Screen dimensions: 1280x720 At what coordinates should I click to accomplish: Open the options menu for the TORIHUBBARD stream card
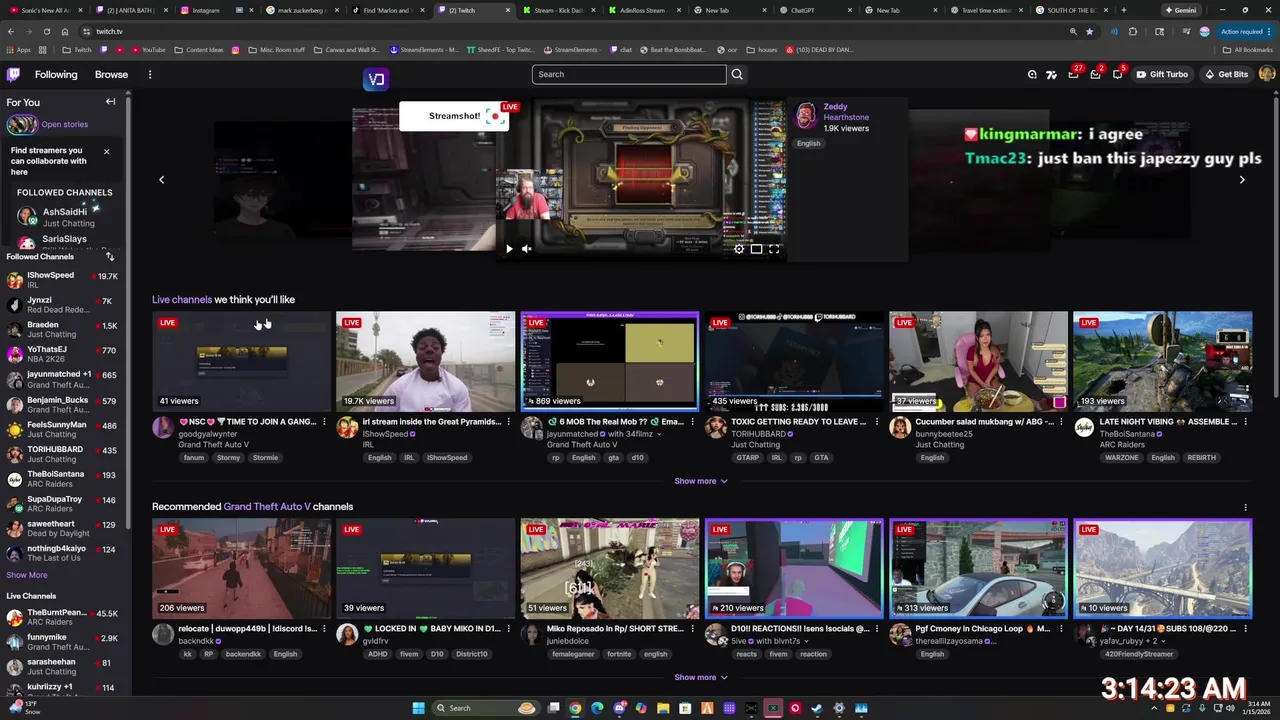(876, 422)
